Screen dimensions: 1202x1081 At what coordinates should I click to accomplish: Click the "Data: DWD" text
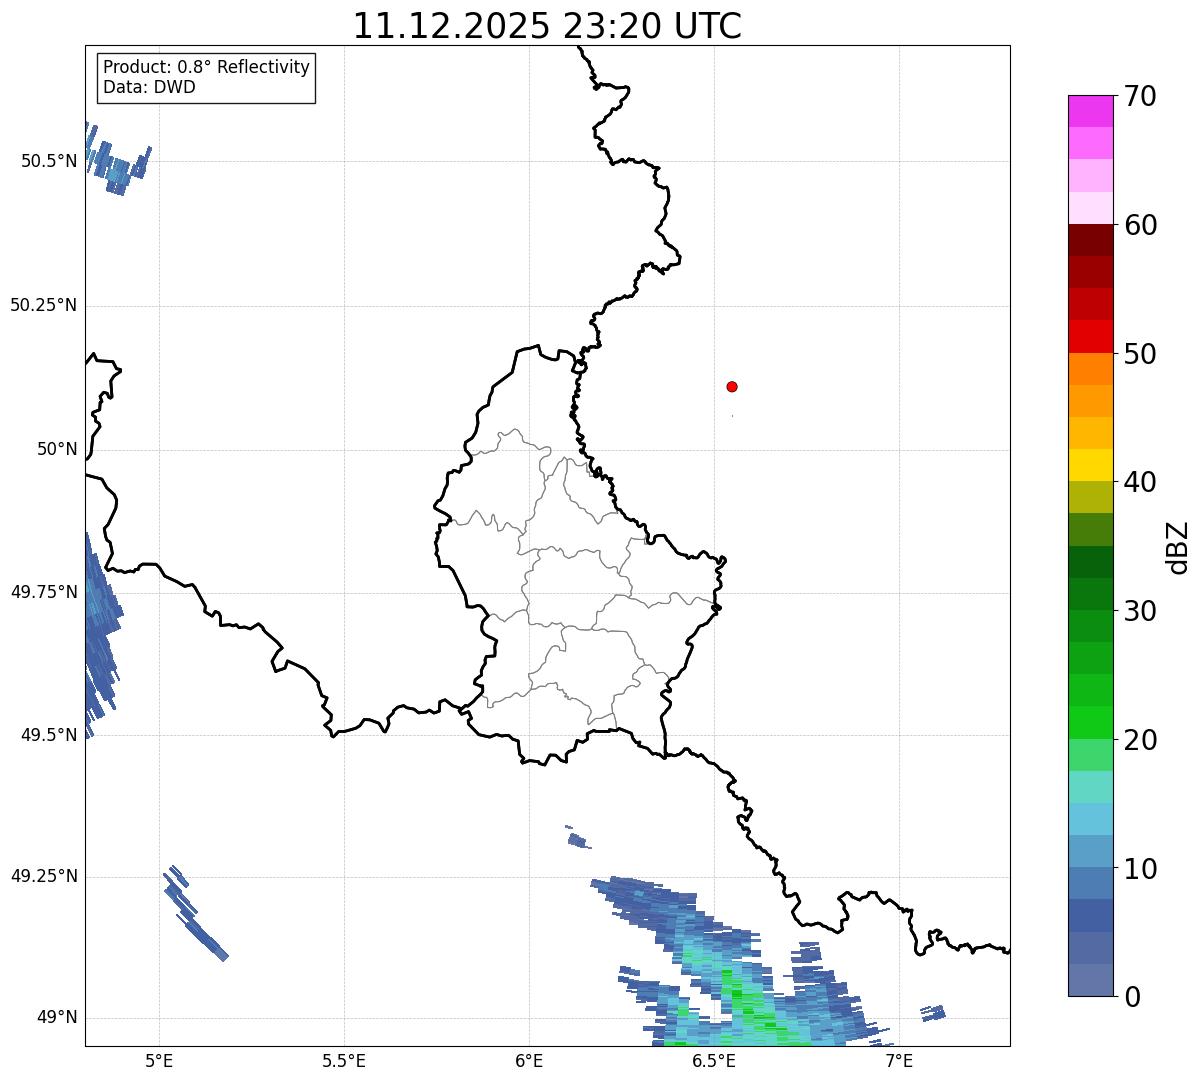tap(149, 87)
